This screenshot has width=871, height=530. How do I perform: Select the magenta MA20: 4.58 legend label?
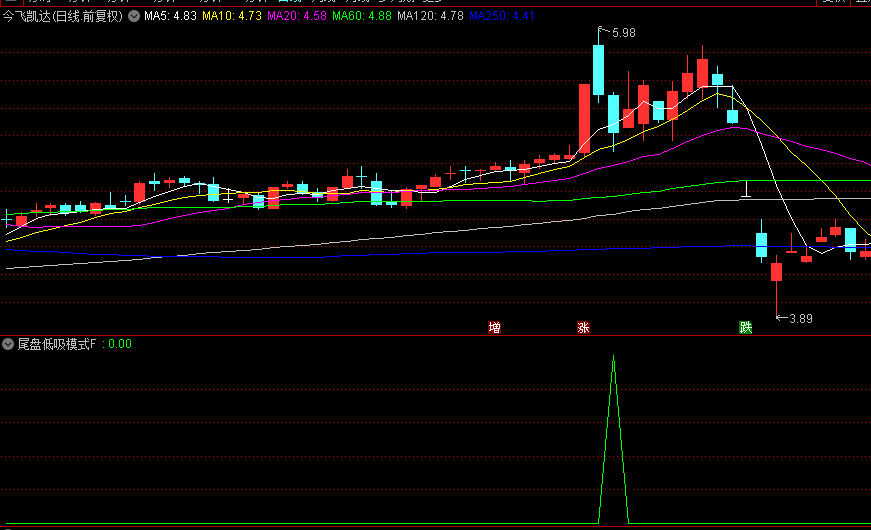coord(297,16)
